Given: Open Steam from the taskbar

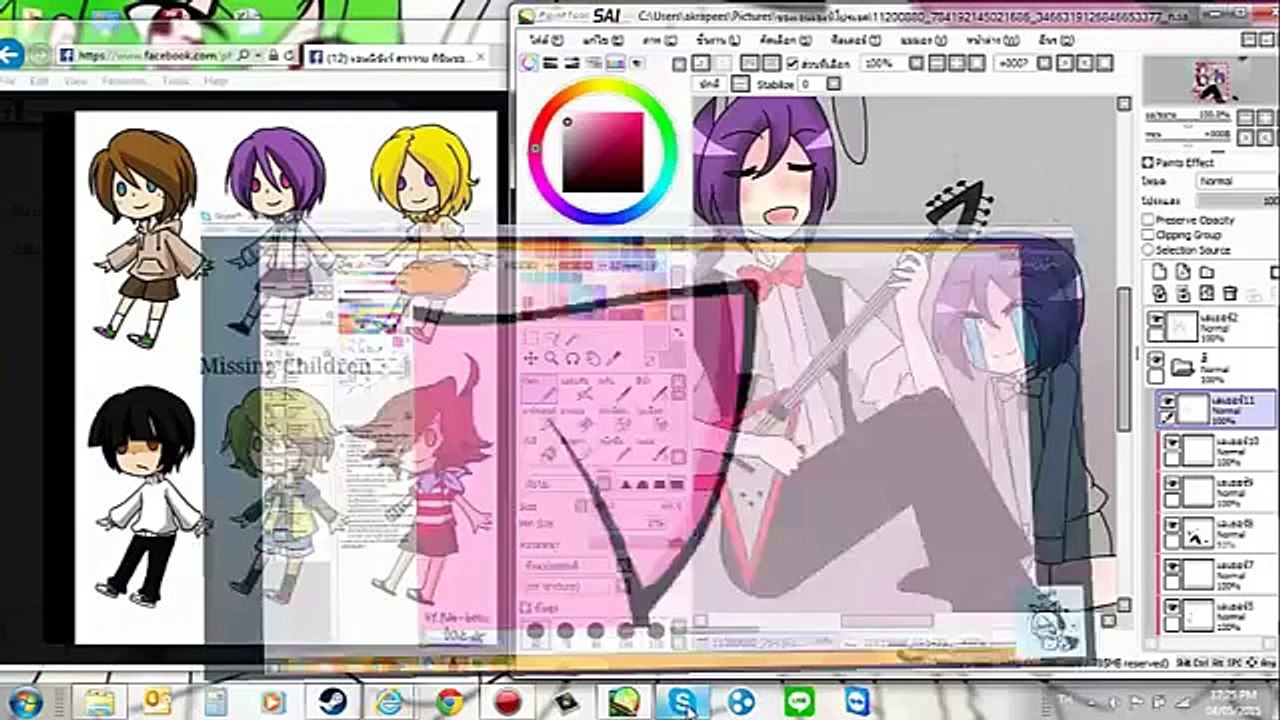Looking at the screenshot, I should coord(330,701).
